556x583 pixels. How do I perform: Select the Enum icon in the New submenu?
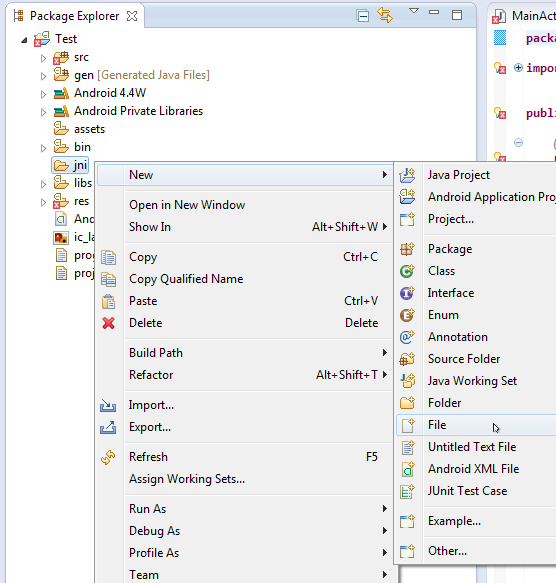(x=407, y=315)
